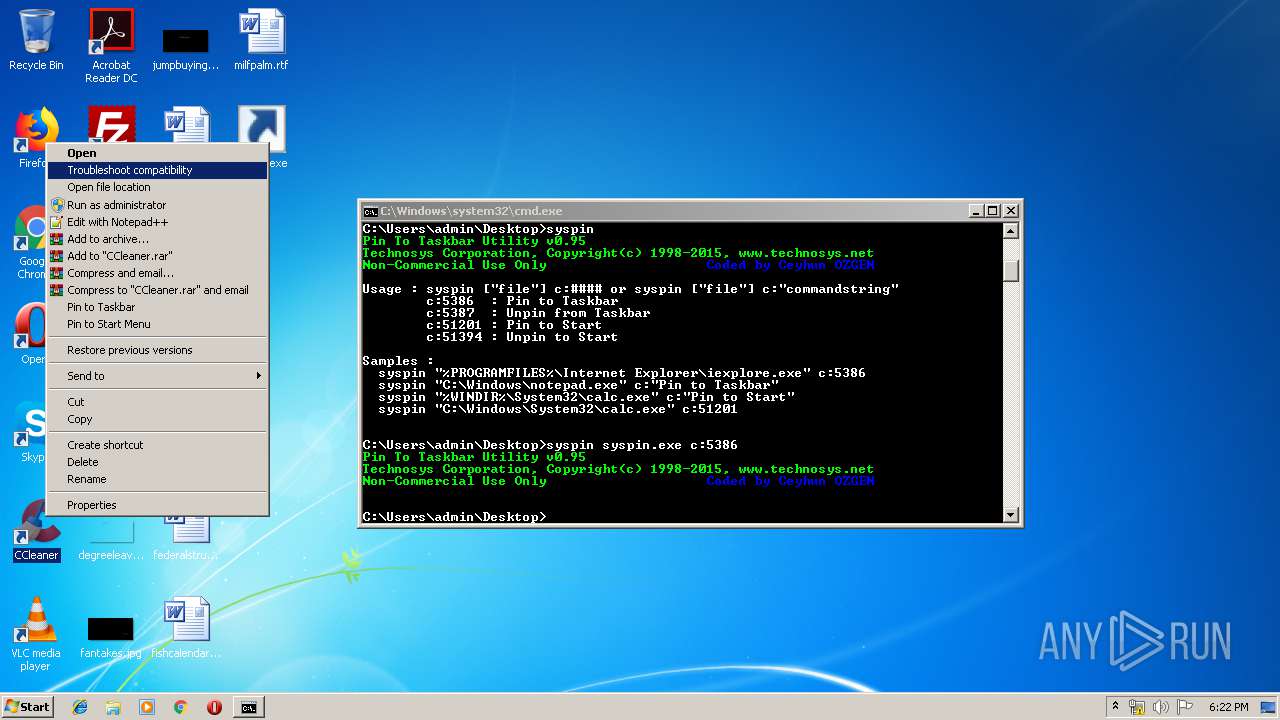
Task: Select the fishcalendar document icon
Action: [x=186, y=628]
